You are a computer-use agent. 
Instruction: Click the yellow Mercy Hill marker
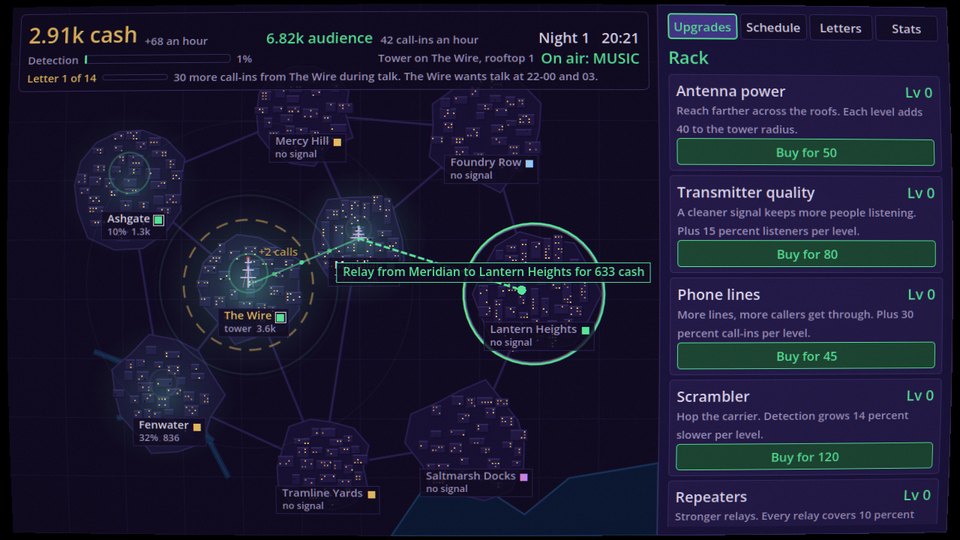pos(337,142)
